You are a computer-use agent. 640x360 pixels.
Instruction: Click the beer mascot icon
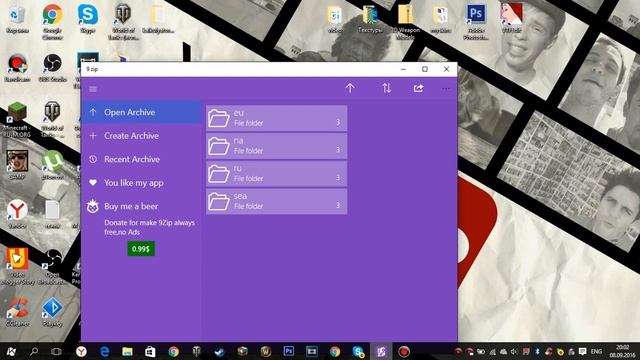(93, 207)
